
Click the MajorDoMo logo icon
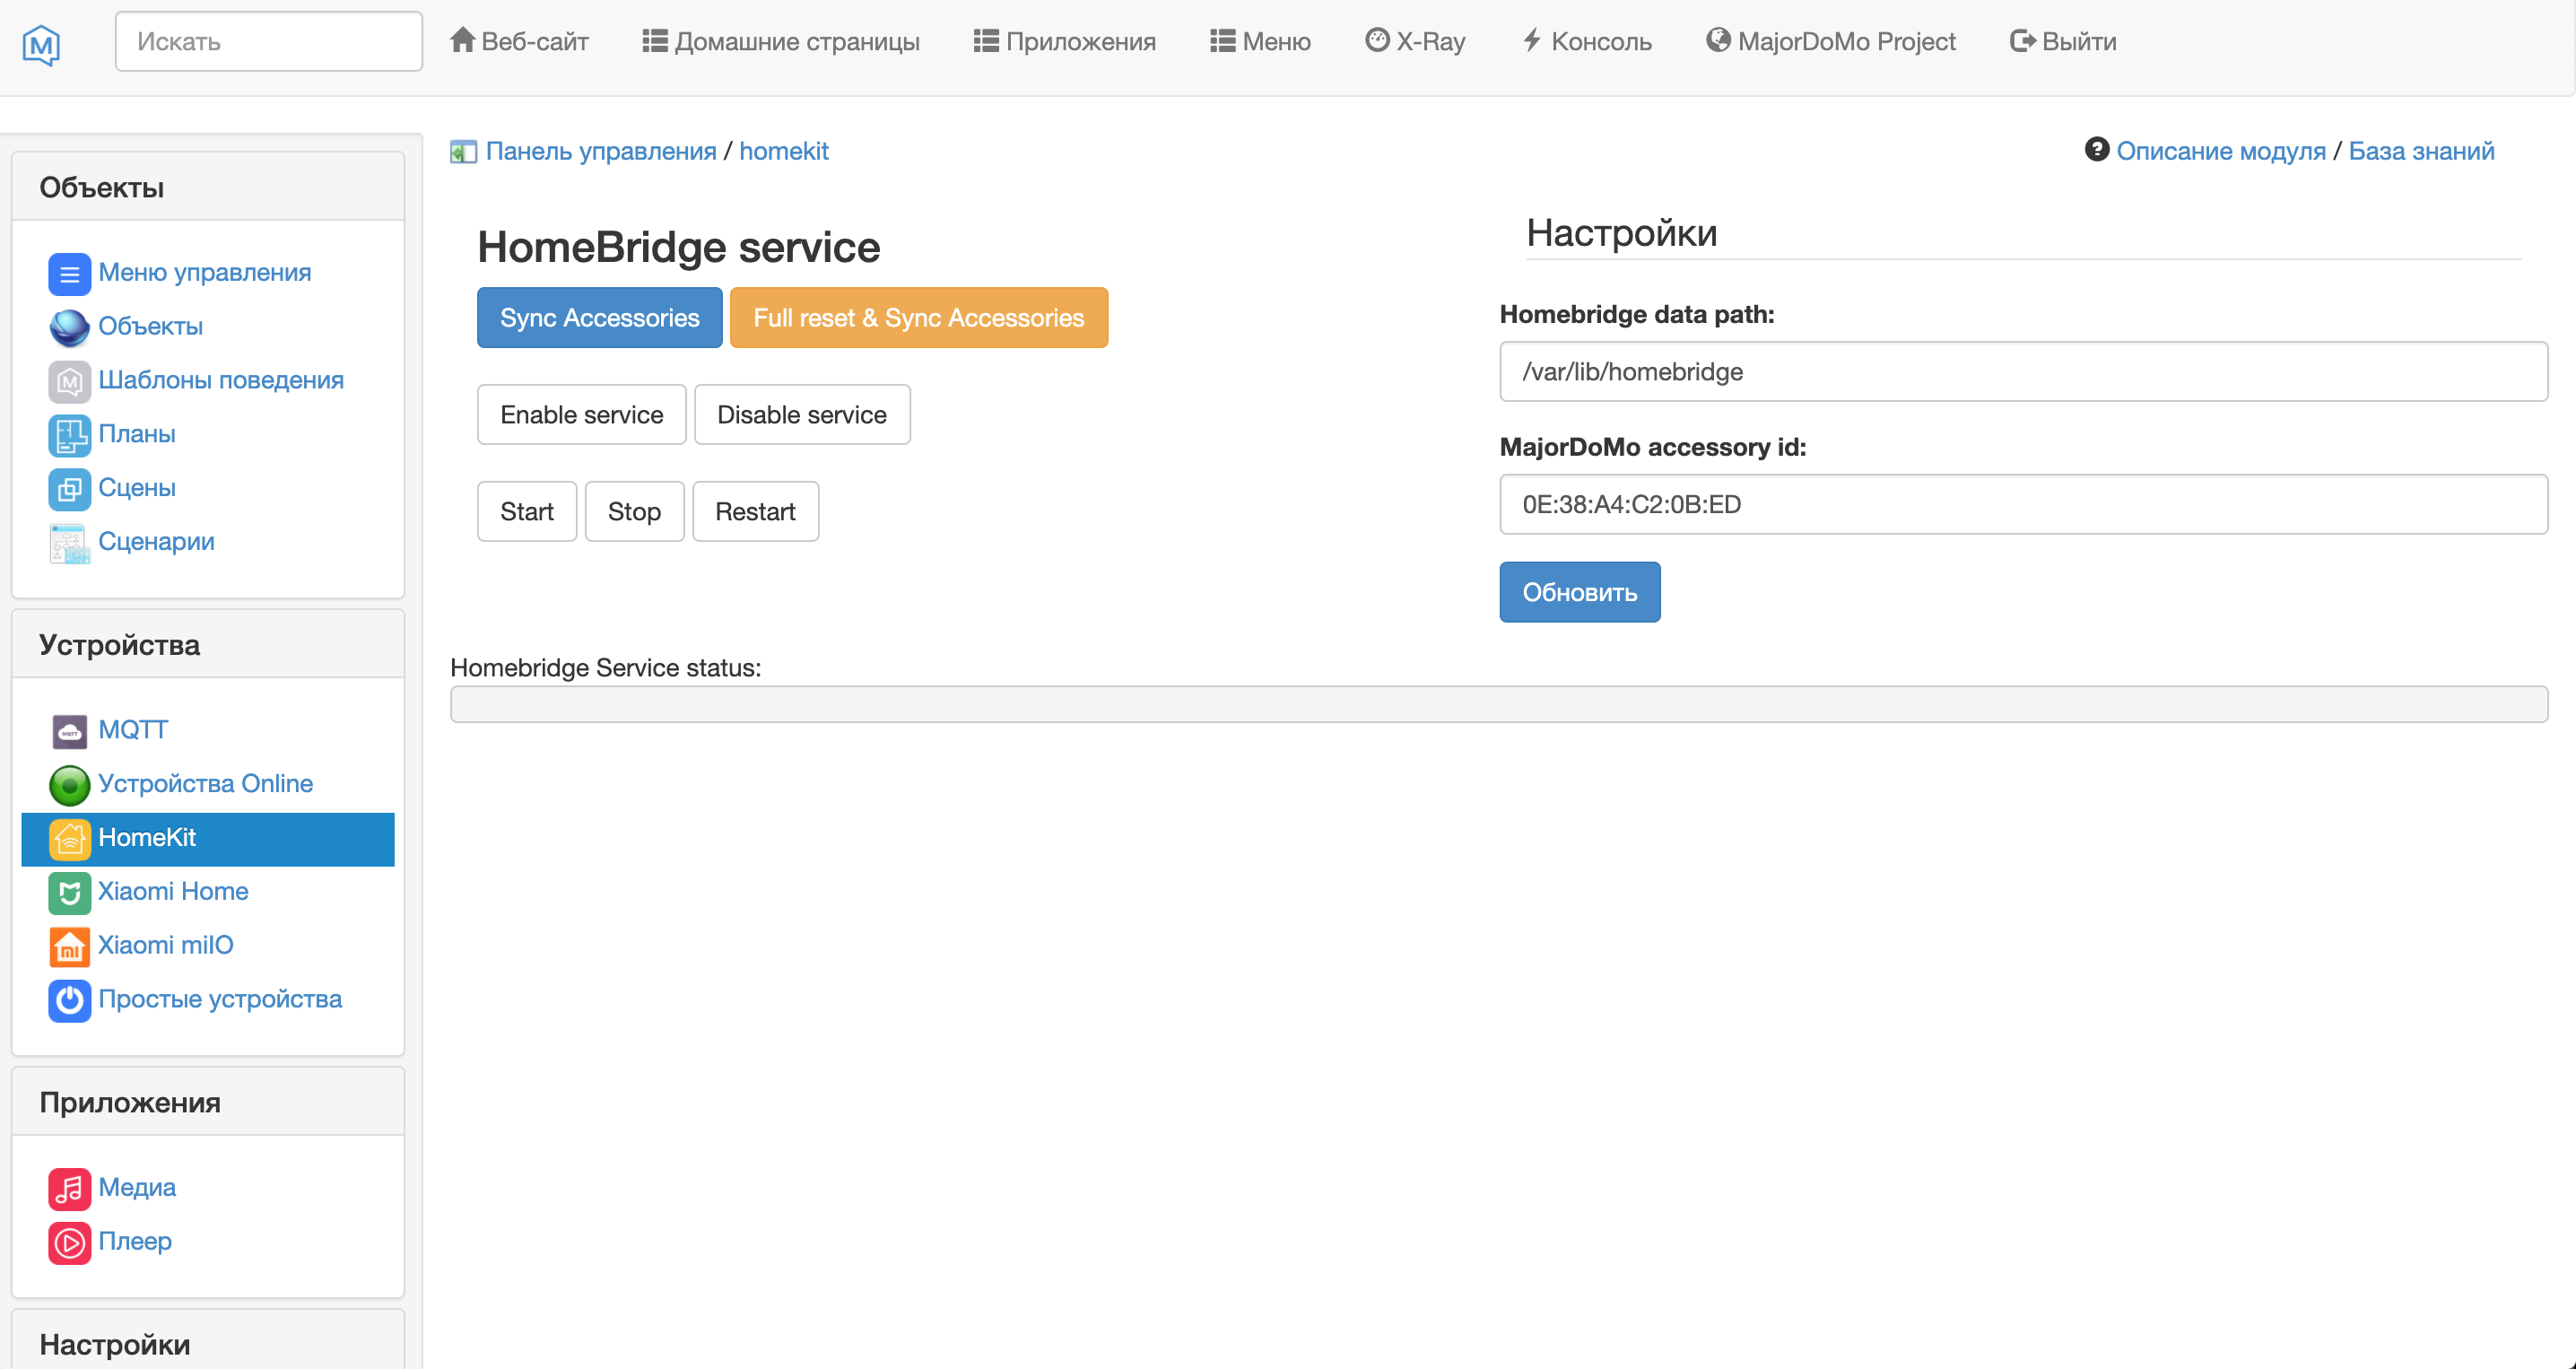click(41, 44)
